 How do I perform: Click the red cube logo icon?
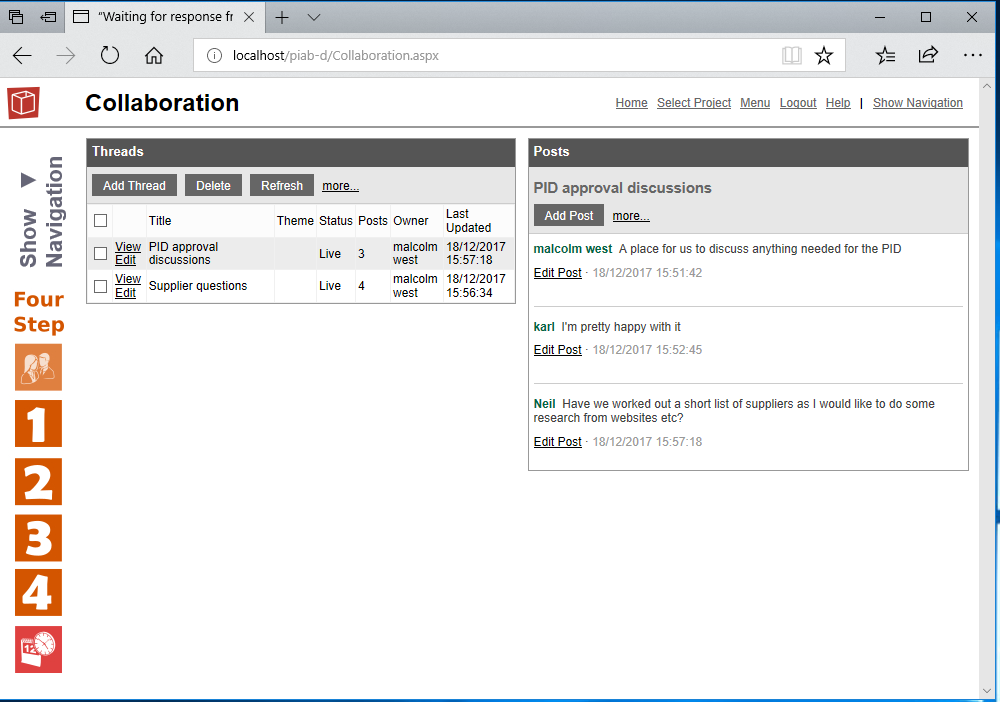pos(23,103)
